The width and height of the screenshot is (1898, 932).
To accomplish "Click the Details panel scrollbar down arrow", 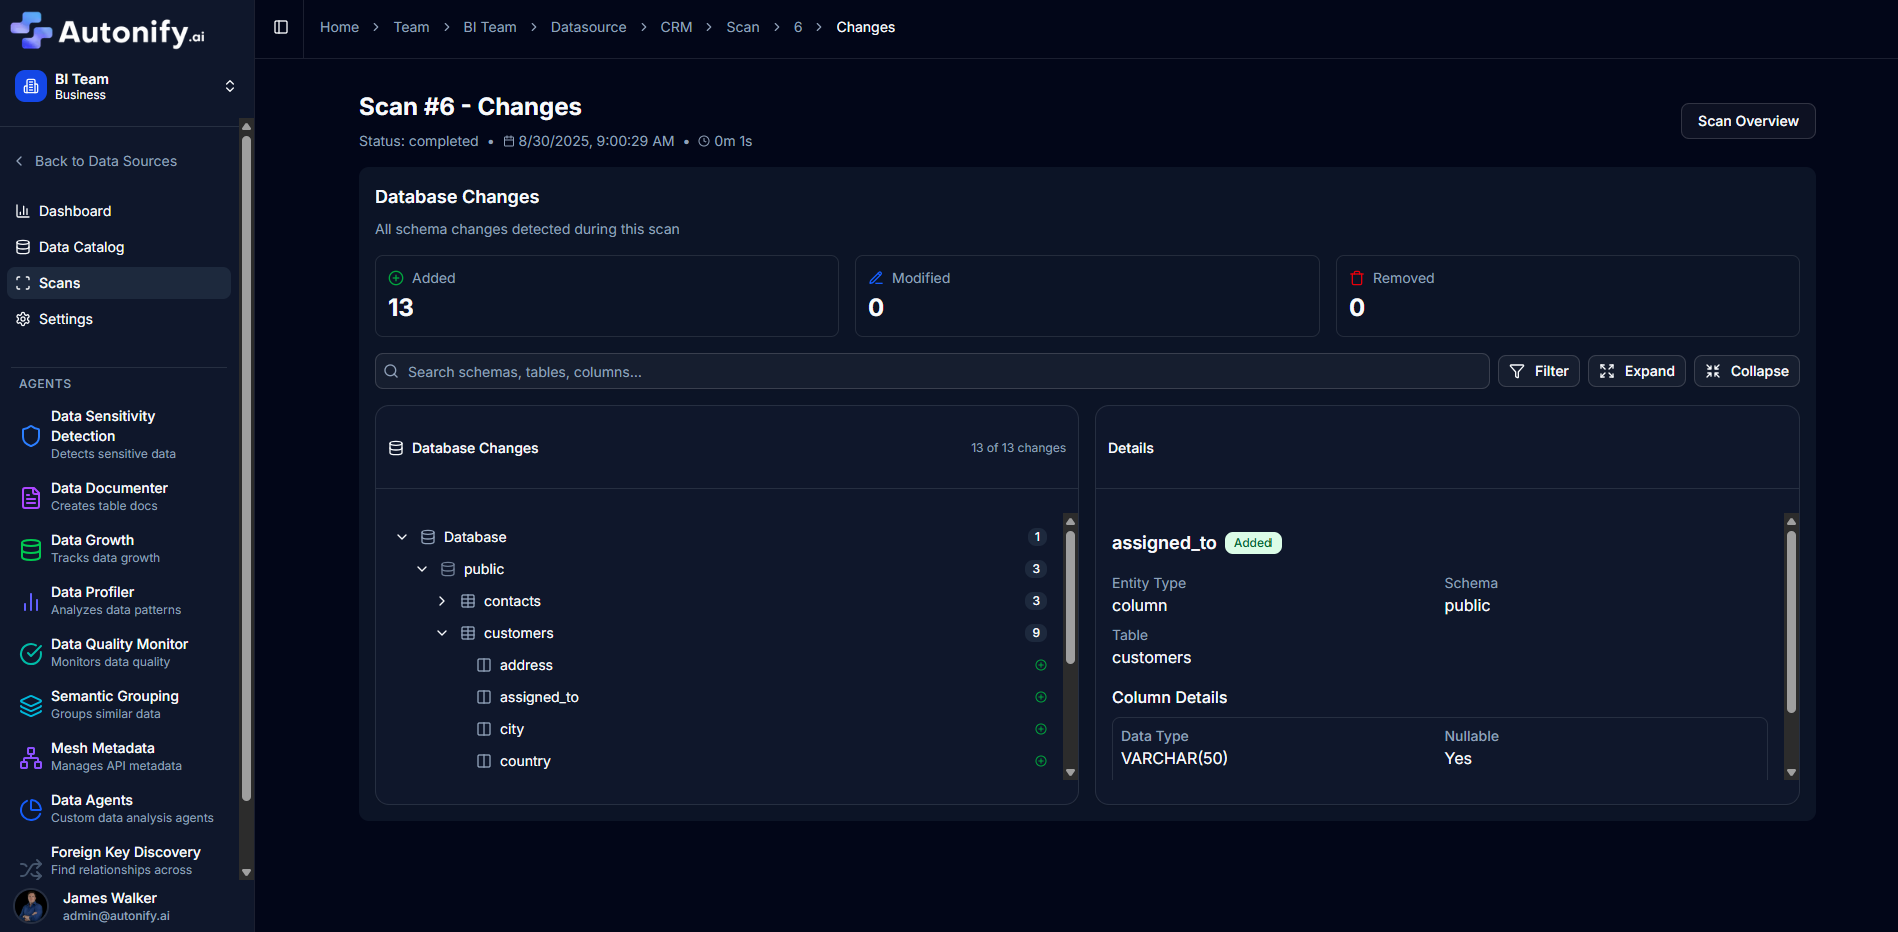I will tap(1791, 772).
